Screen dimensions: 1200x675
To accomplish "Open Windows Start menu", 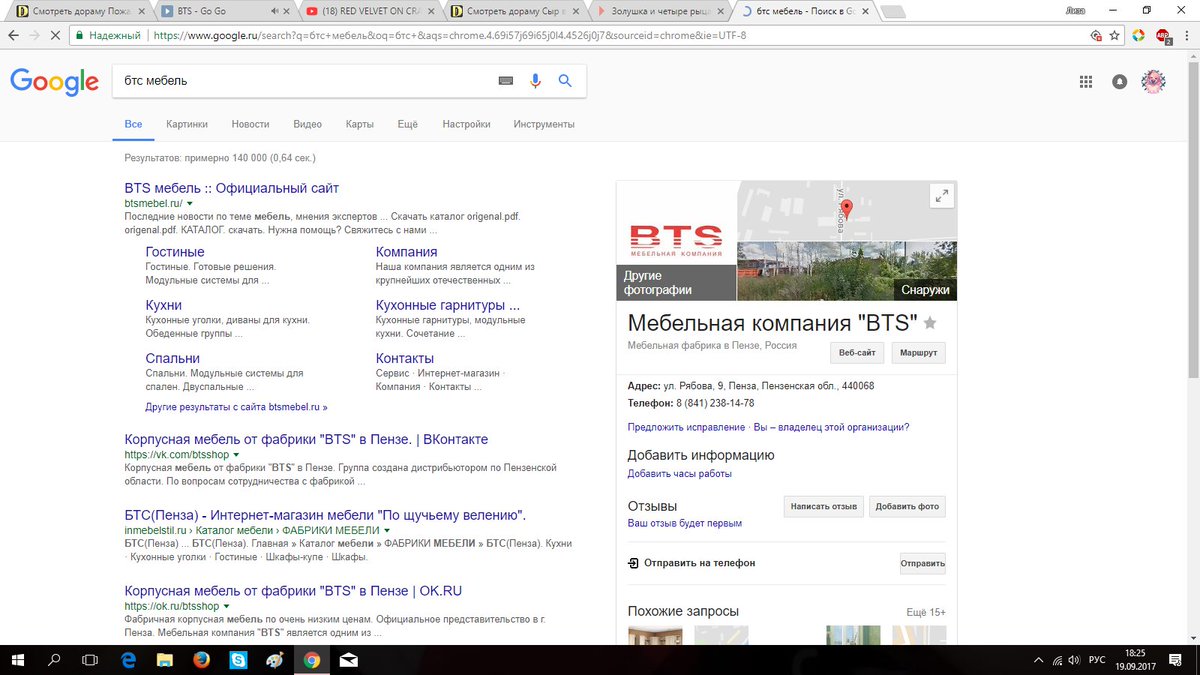I will point(18,660).
